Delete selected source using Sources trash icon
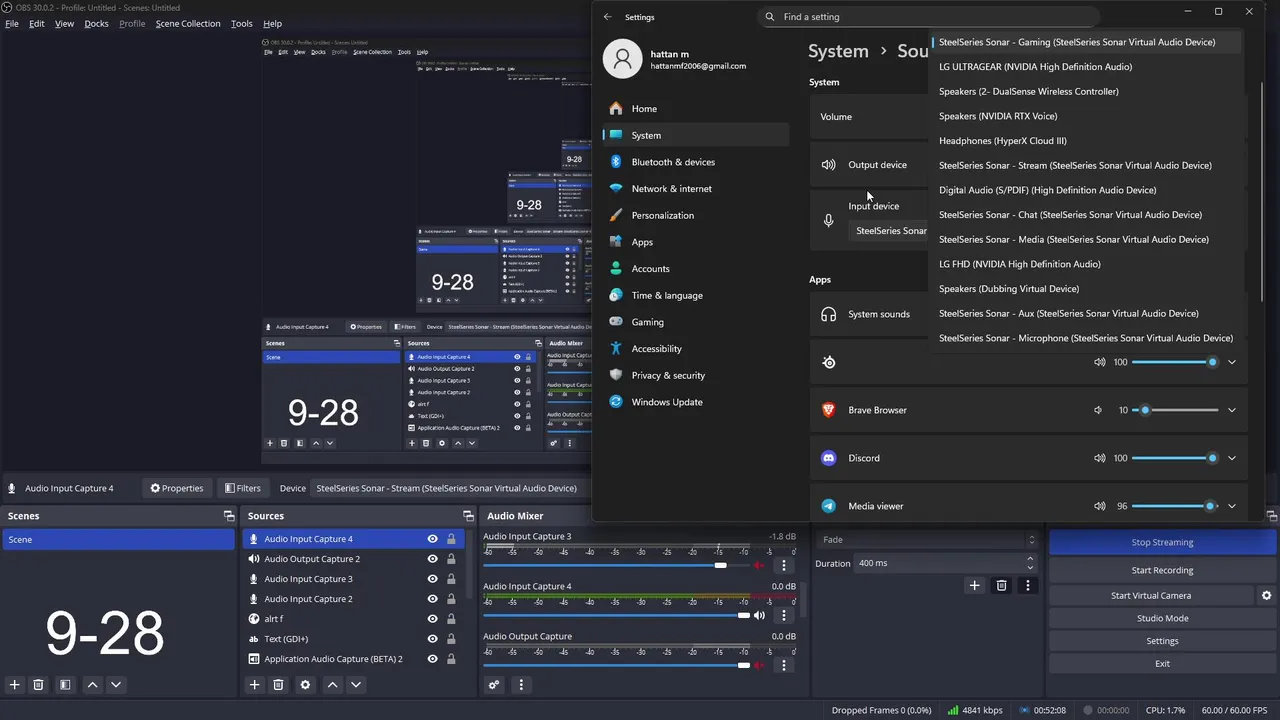This screenshot has width=1280, height=720. (x=279, y=685)
